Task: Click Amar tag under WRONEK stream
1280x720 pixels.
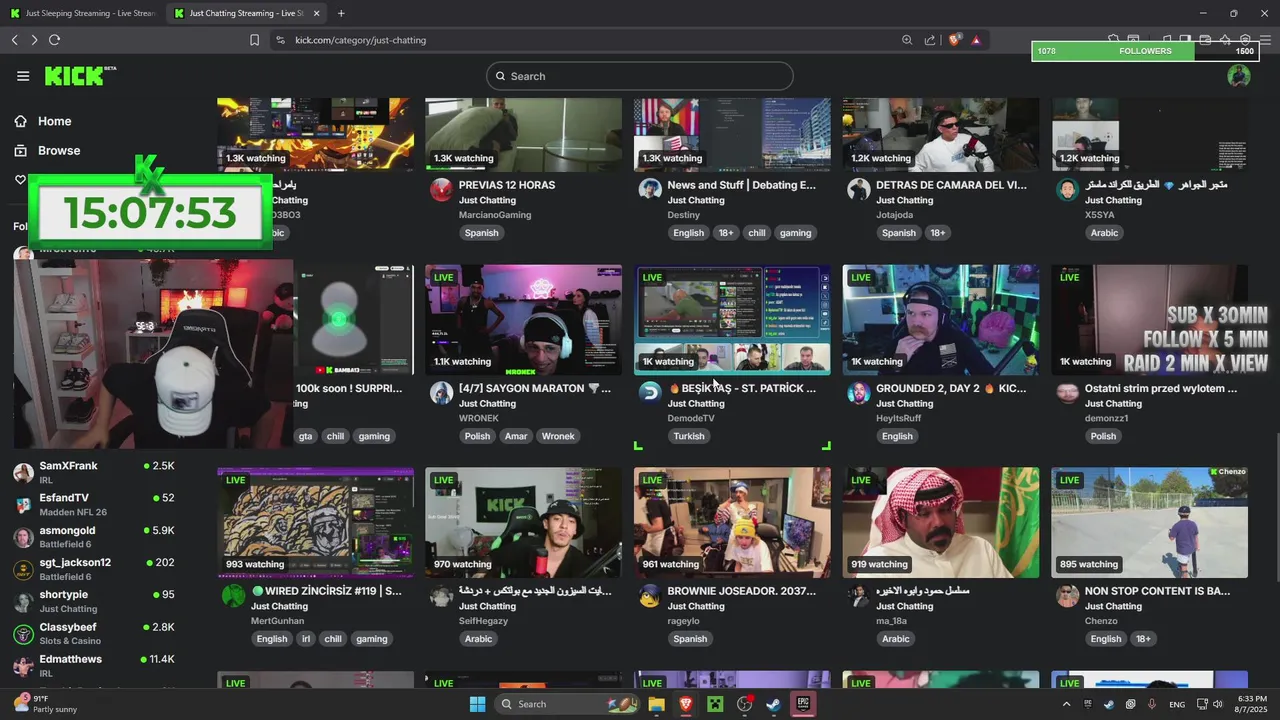Action: (516, 436)
